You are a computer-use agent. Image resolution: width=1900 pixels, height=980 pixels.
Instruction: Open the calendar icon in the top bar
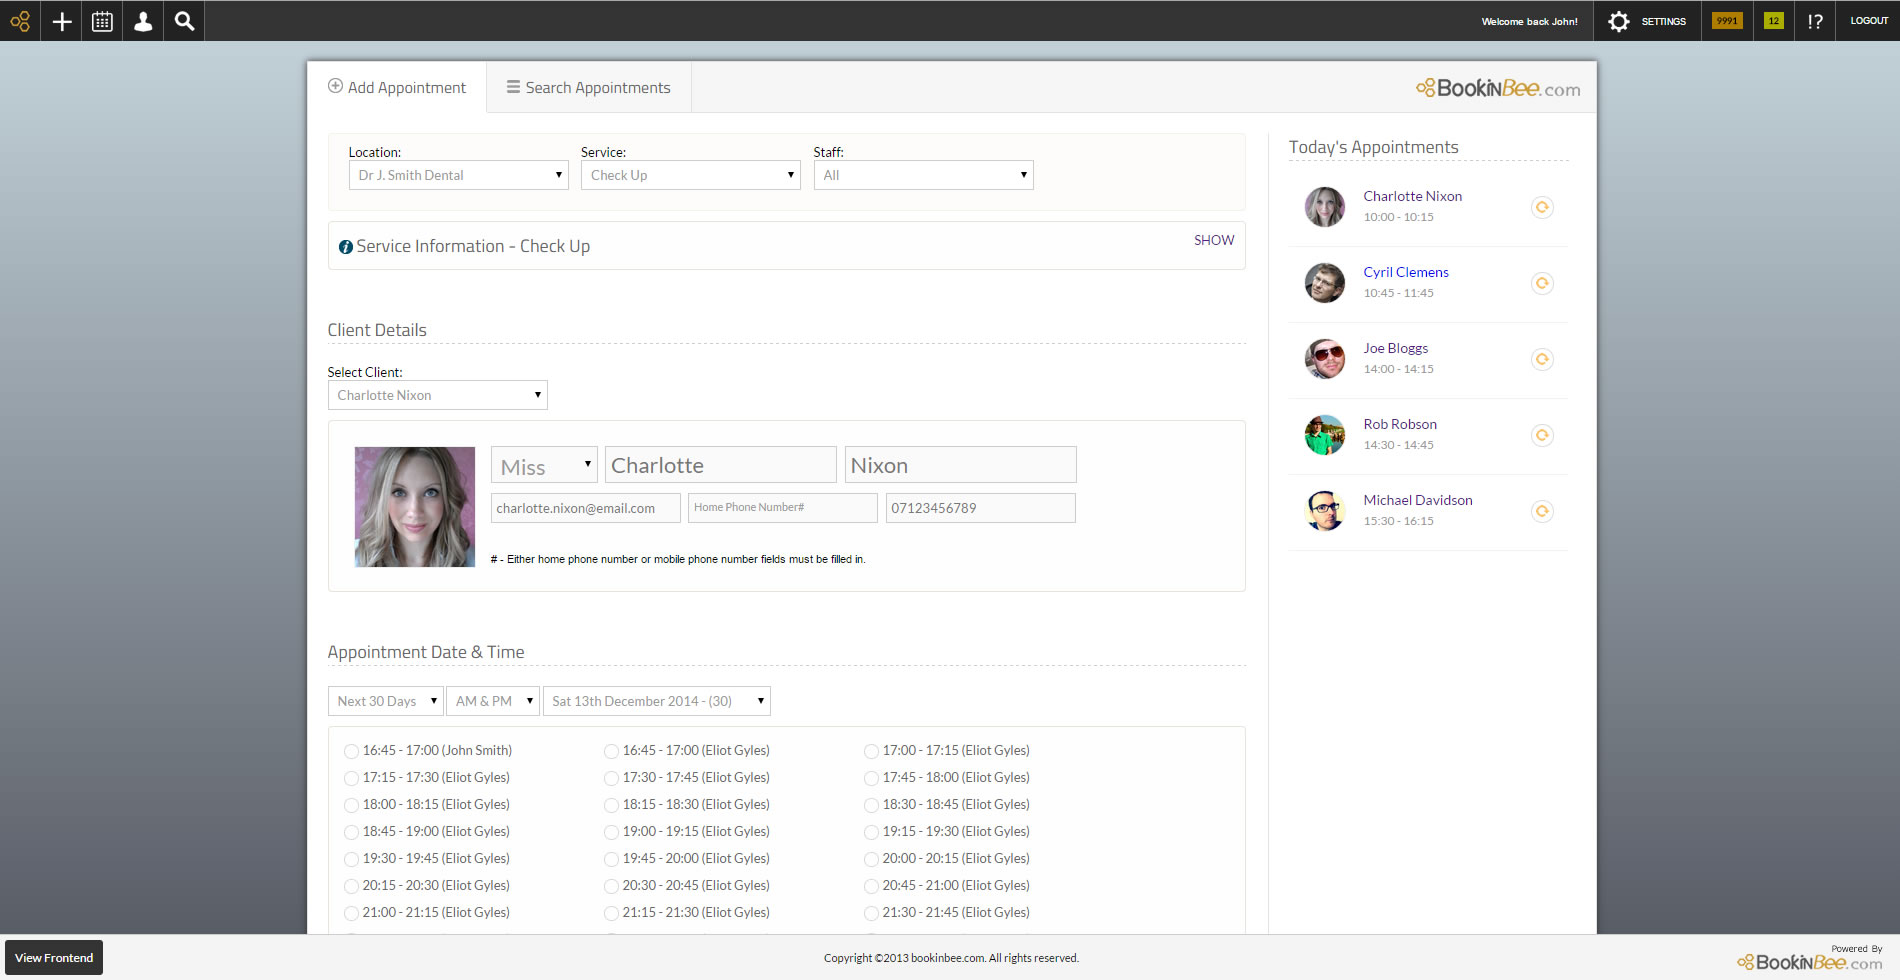coord(102,21)
